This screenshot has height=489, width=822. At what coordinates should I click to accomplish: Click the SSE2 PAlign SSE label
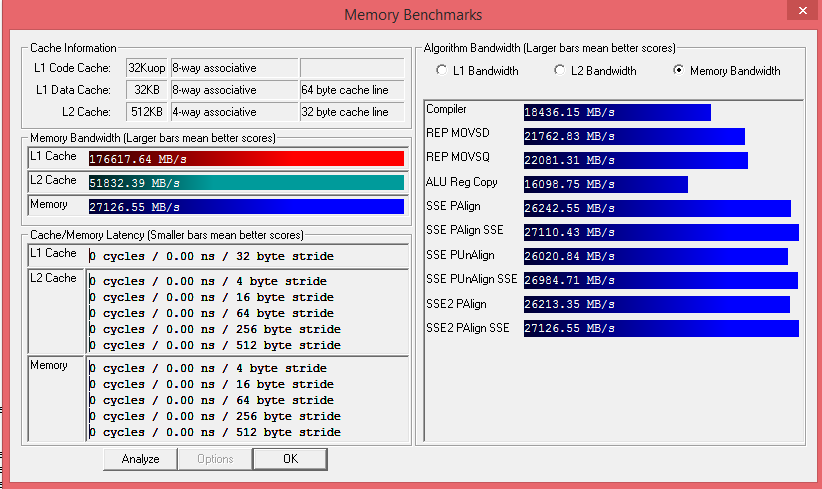click(468, 328)
